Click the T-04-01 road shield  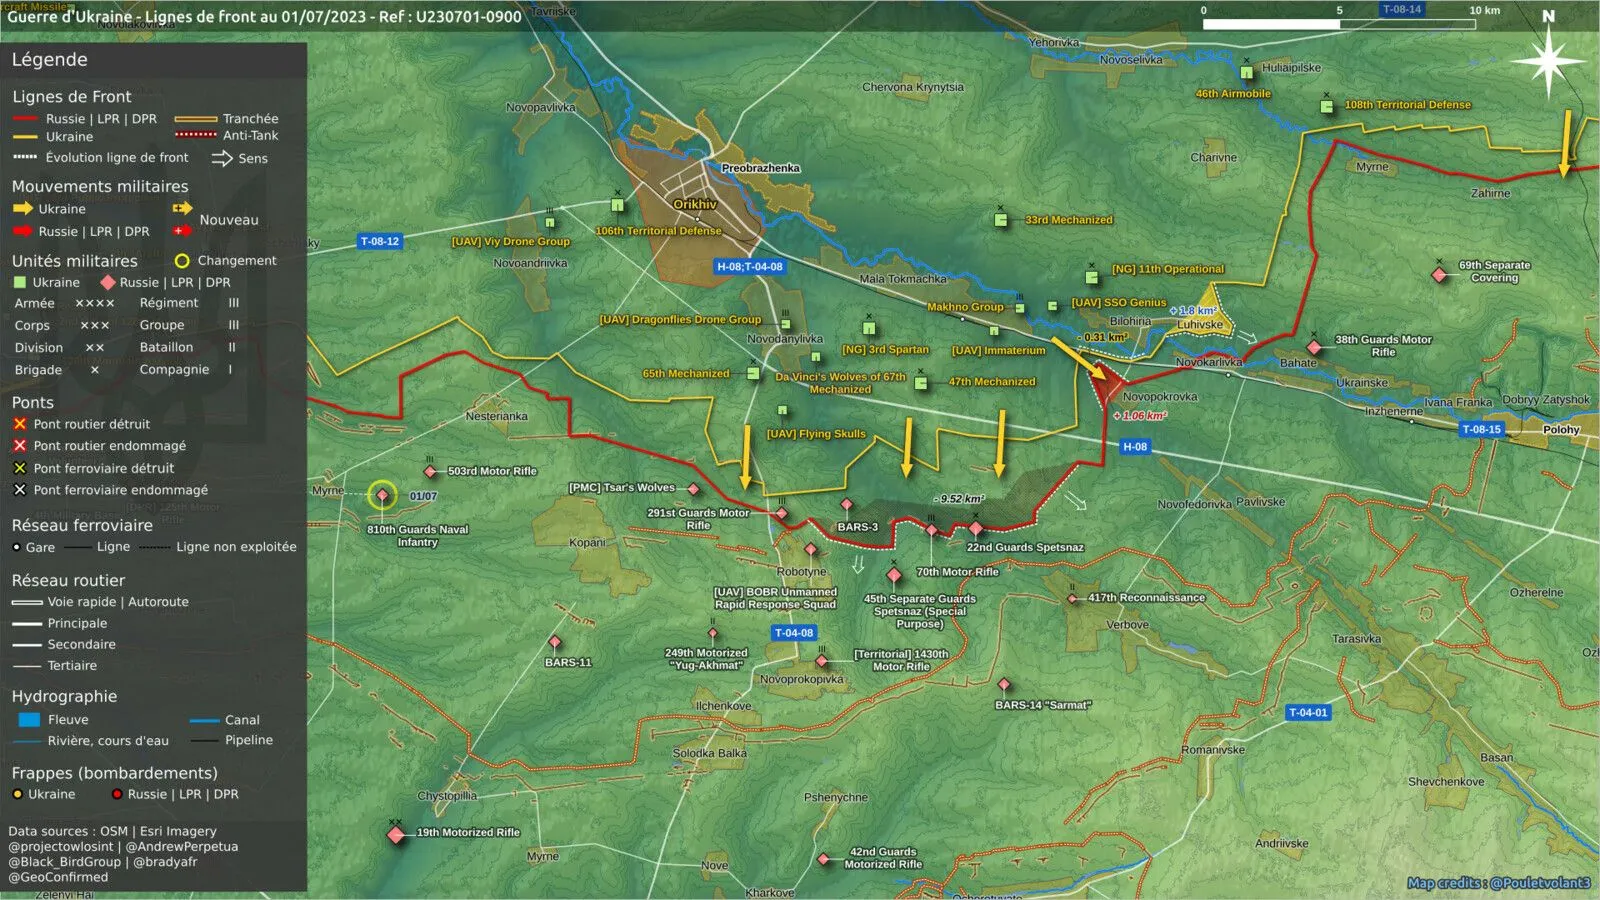[1308, 713]
